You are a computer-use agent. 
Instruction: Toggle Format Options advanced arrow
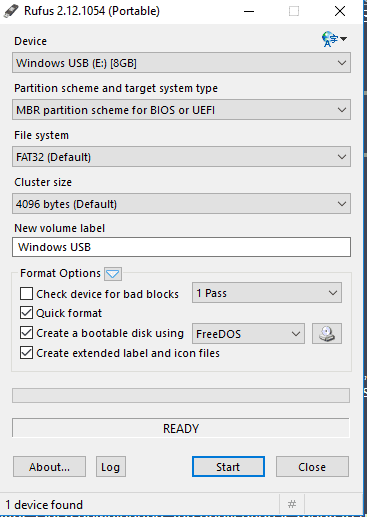(113, 274)
